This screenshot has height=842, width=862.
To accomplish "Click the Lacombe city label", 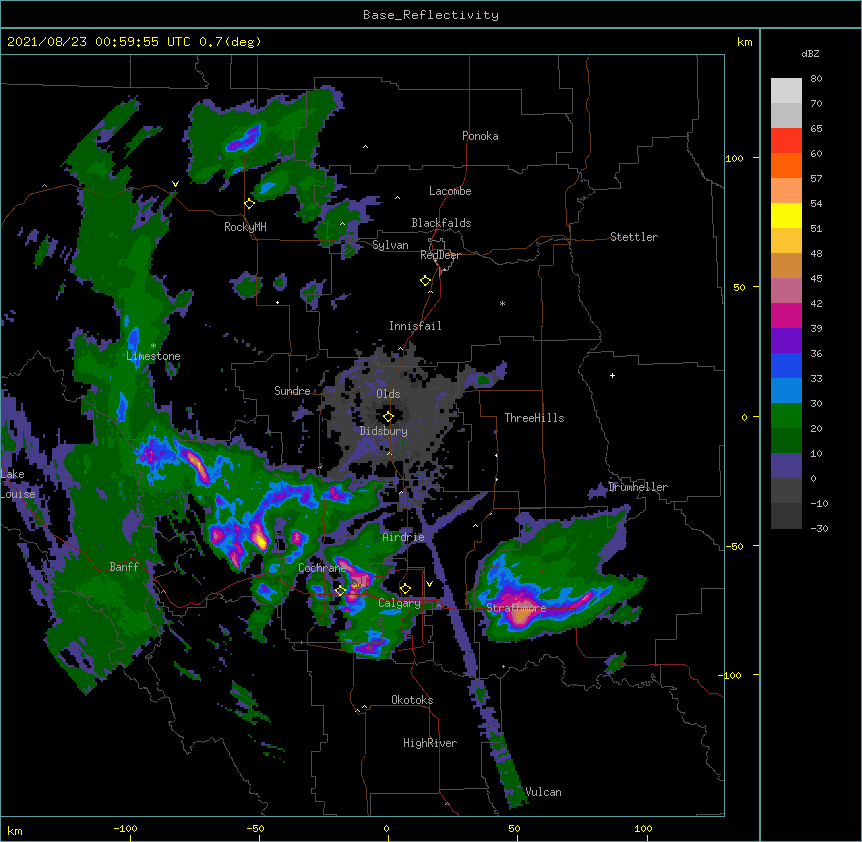I will pyautogui.click(x=450, y=191).
